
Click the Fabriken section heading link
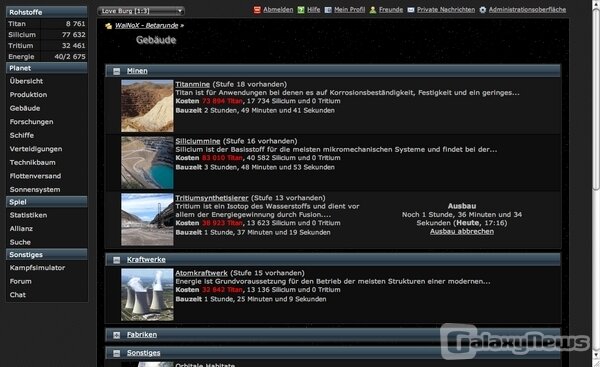tap(142, 335)
